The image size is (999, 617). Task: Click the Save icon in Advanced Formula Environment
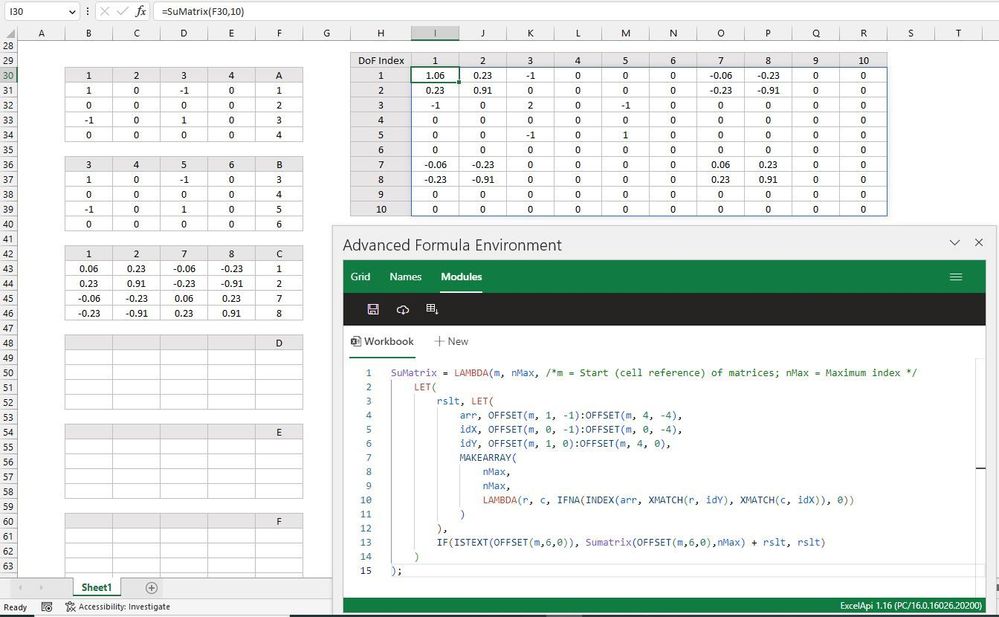pyautogui.click(x=373, y=309)
